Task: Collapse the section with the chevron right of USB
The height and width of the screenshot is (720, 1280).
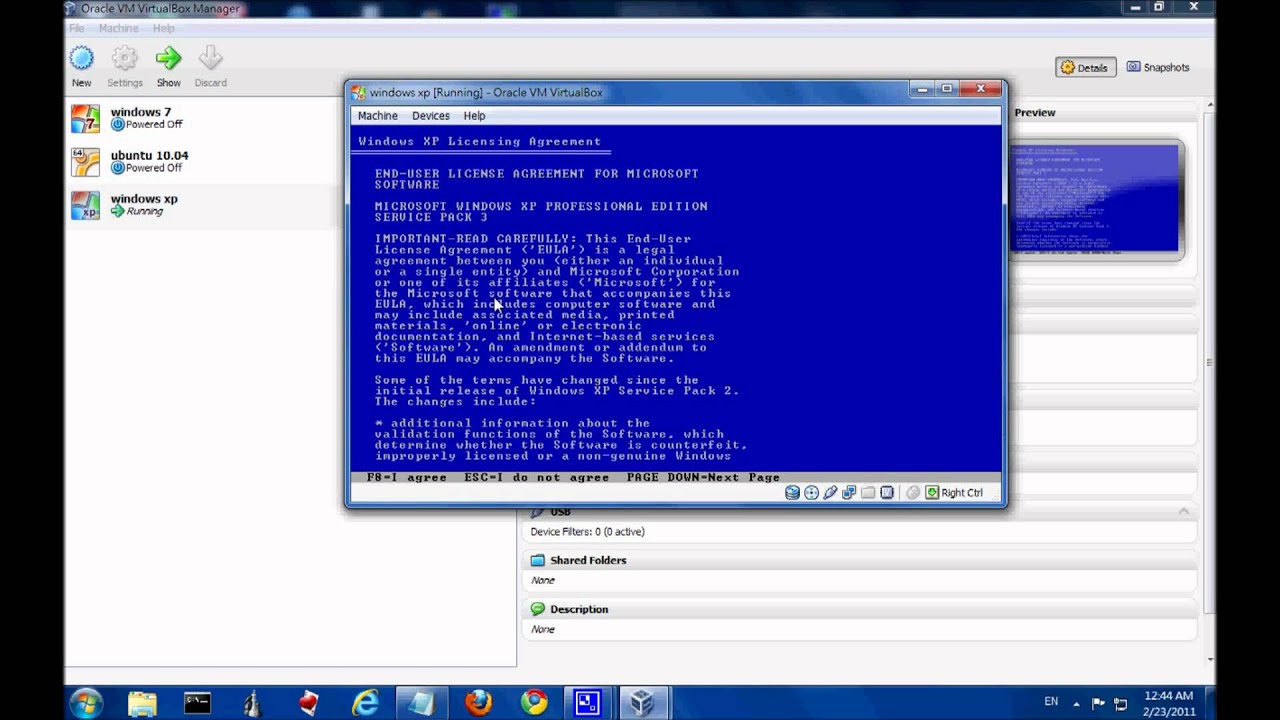Action: tap(1184, 512)
